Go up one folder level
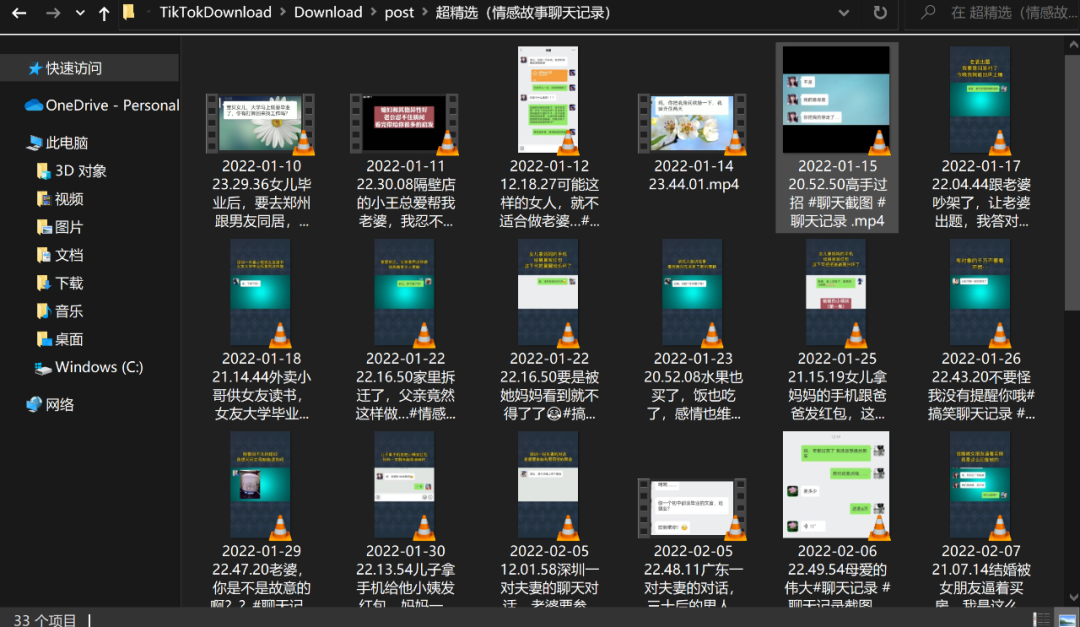 (x=104, y=12)
